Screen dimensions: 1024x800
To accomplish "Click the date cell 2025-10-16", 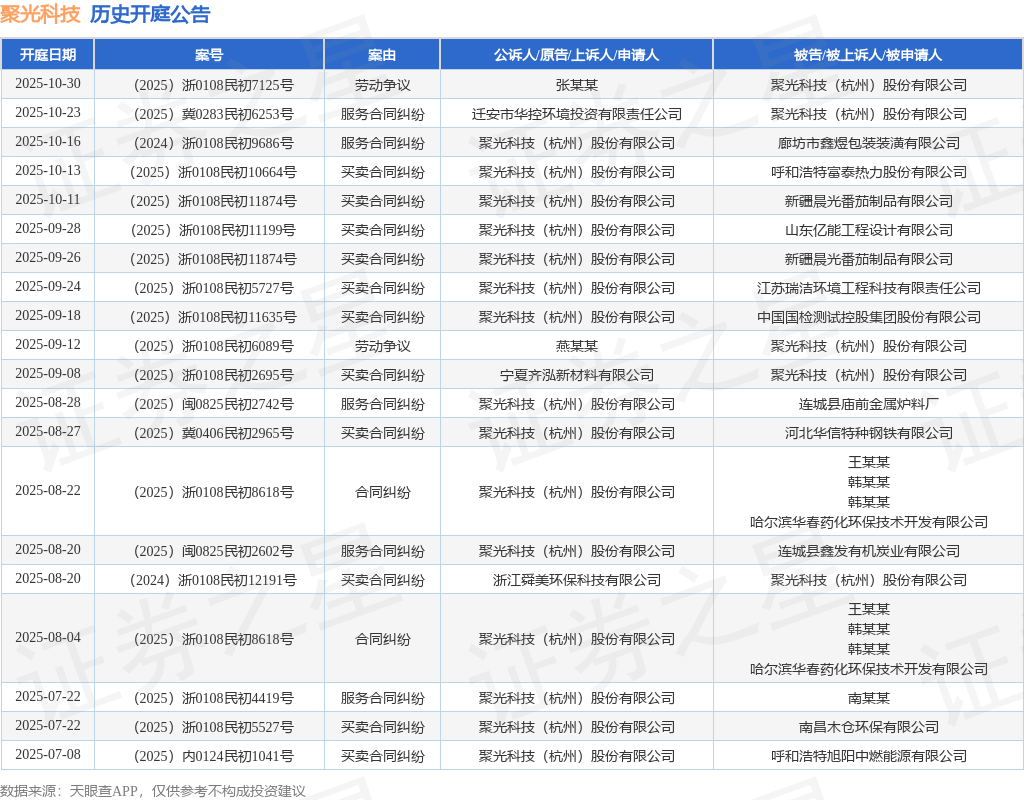I will coord(48,142).
